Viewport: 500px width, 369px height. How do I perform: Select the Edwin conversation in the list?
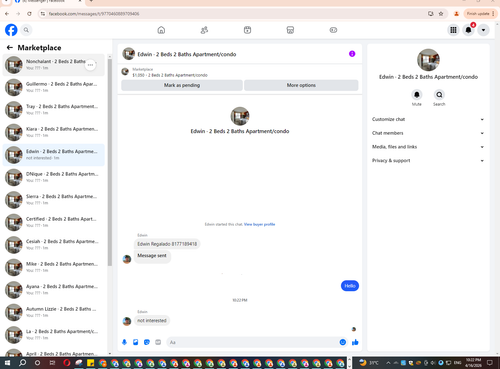(54, 155)
